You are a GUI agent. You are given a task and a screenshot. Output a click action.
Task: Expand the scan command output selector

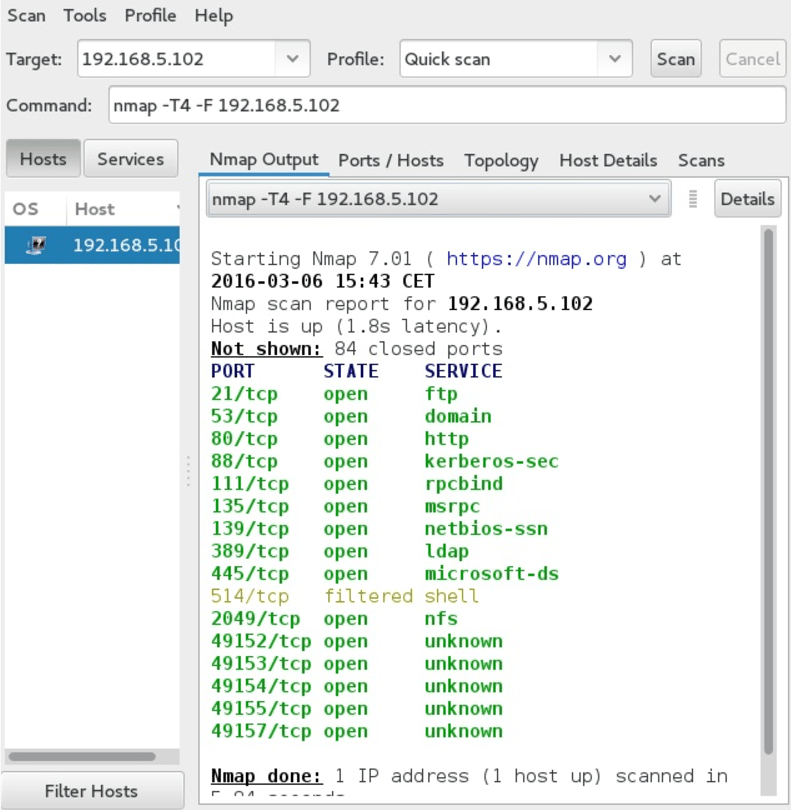pyautogui.click(x=655, y=199)
